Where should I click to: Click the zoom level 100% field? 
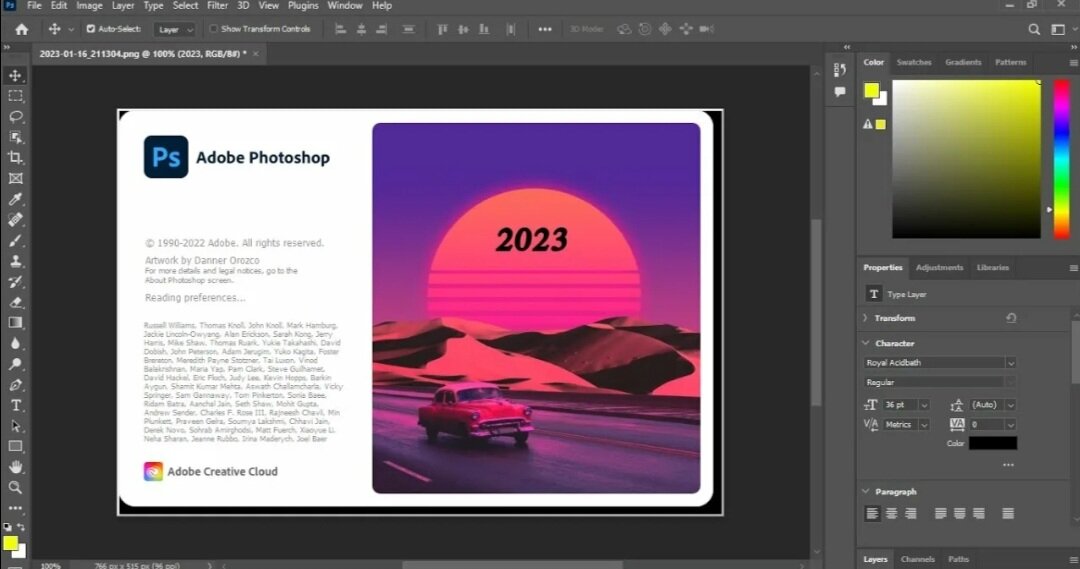click(51, 566)
